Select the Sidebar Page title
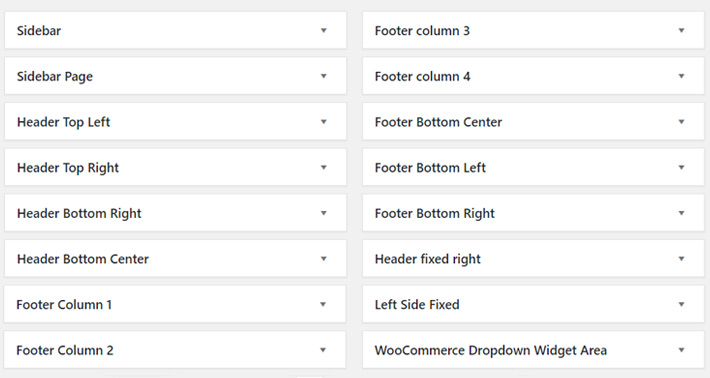 click(x=55, y=77)
